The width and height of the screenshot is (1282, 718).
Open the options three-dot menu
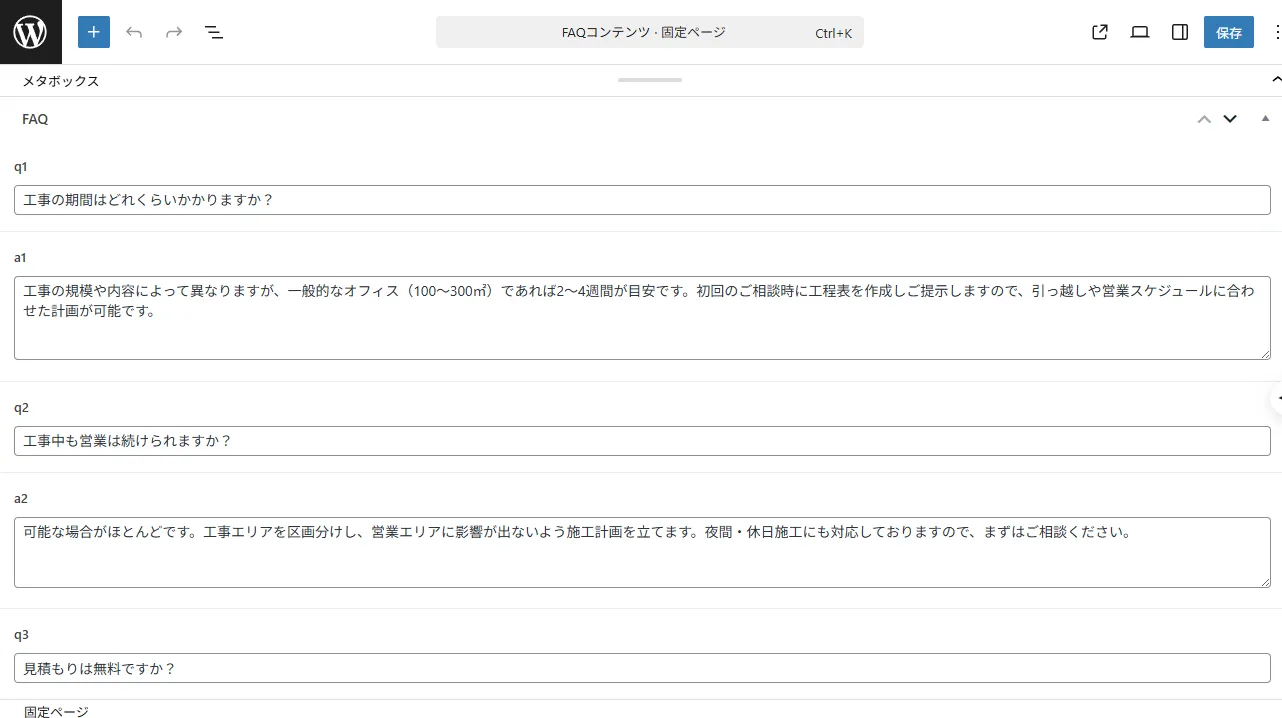[x=1276, y=32]
